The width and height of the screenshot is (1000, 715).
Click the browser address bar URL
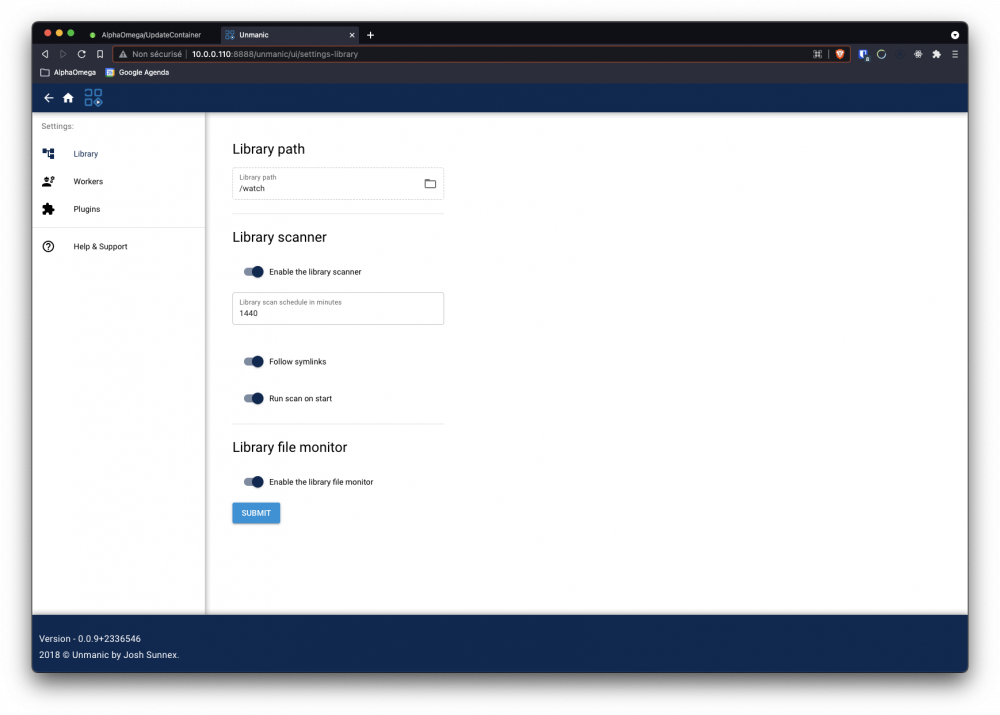[x=275, y=54]
